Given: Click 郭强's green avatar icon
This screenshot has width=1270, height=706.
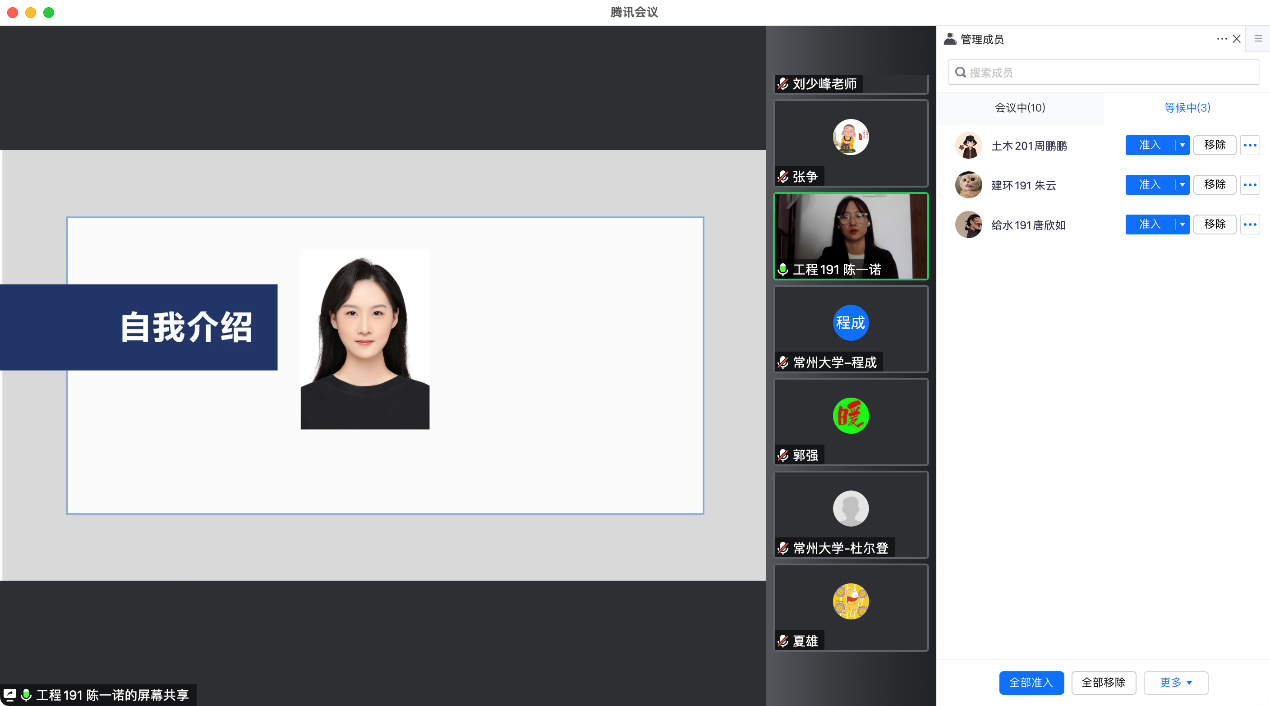Looking at the screenshot, I should [851, 416].
